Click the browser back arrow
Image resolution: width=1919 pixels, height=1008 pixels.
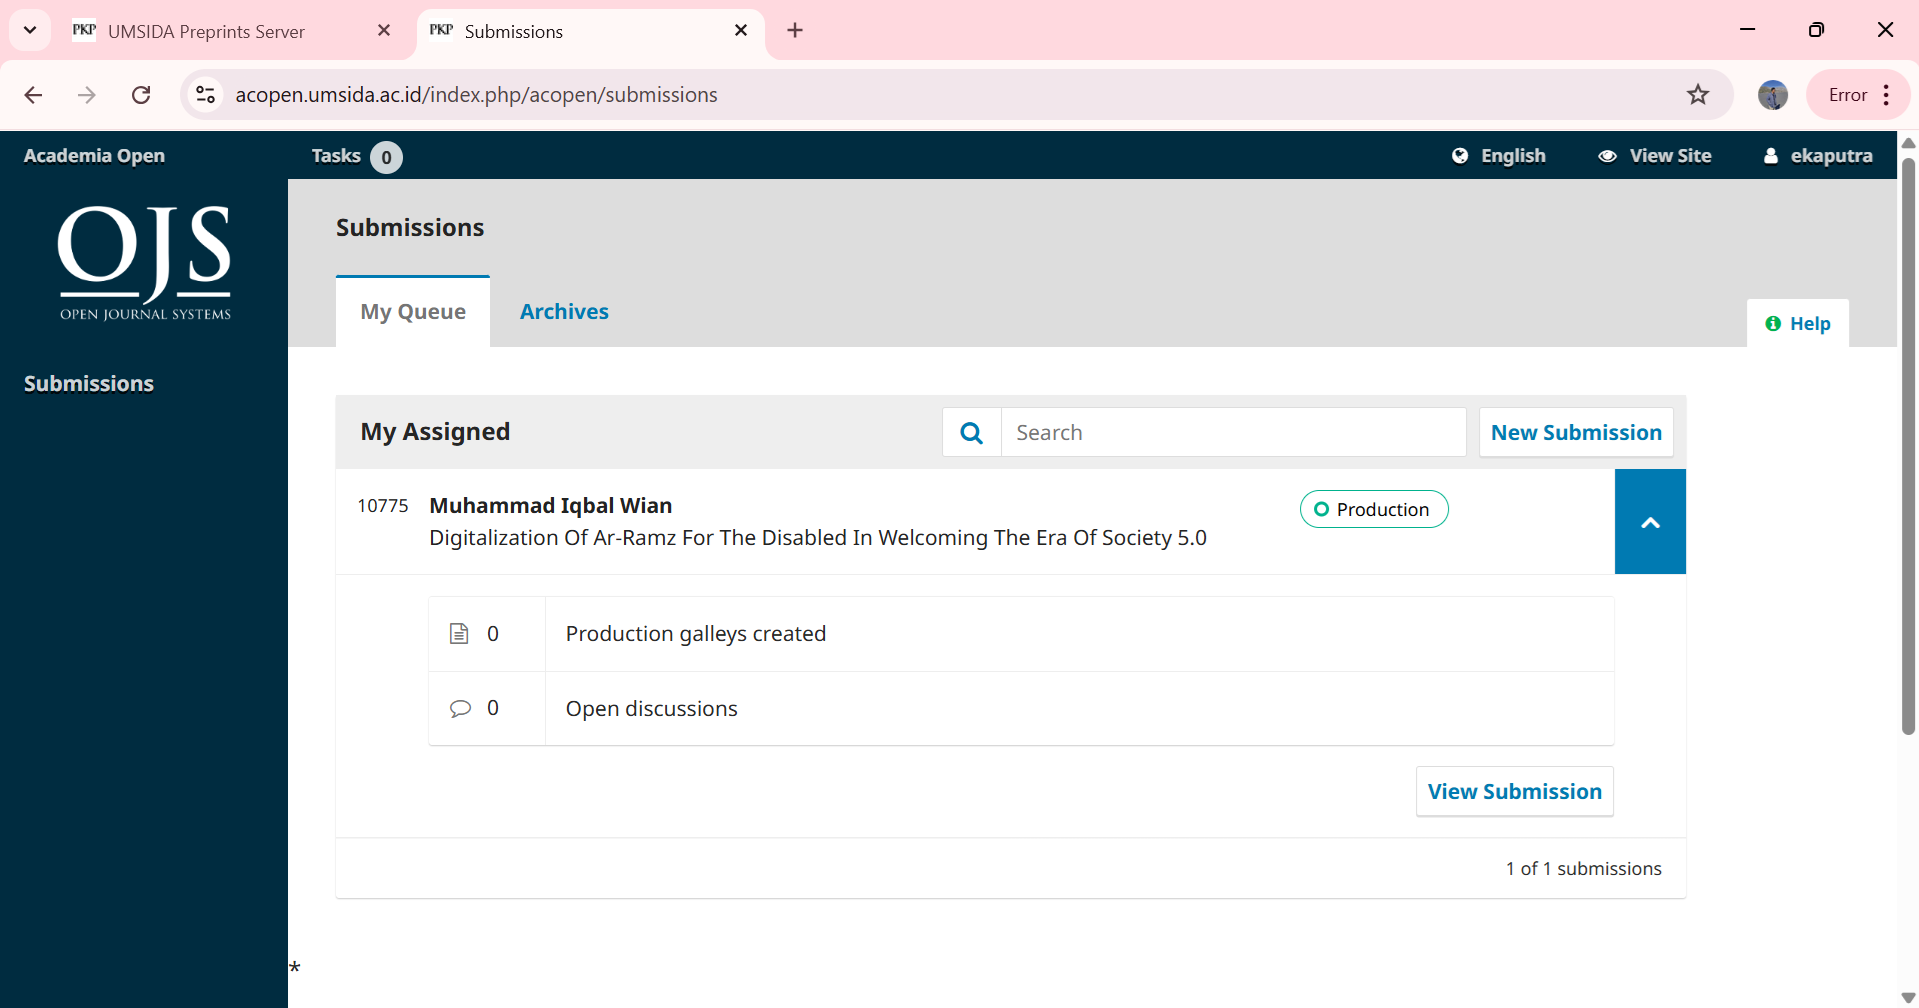coord(33,95)
